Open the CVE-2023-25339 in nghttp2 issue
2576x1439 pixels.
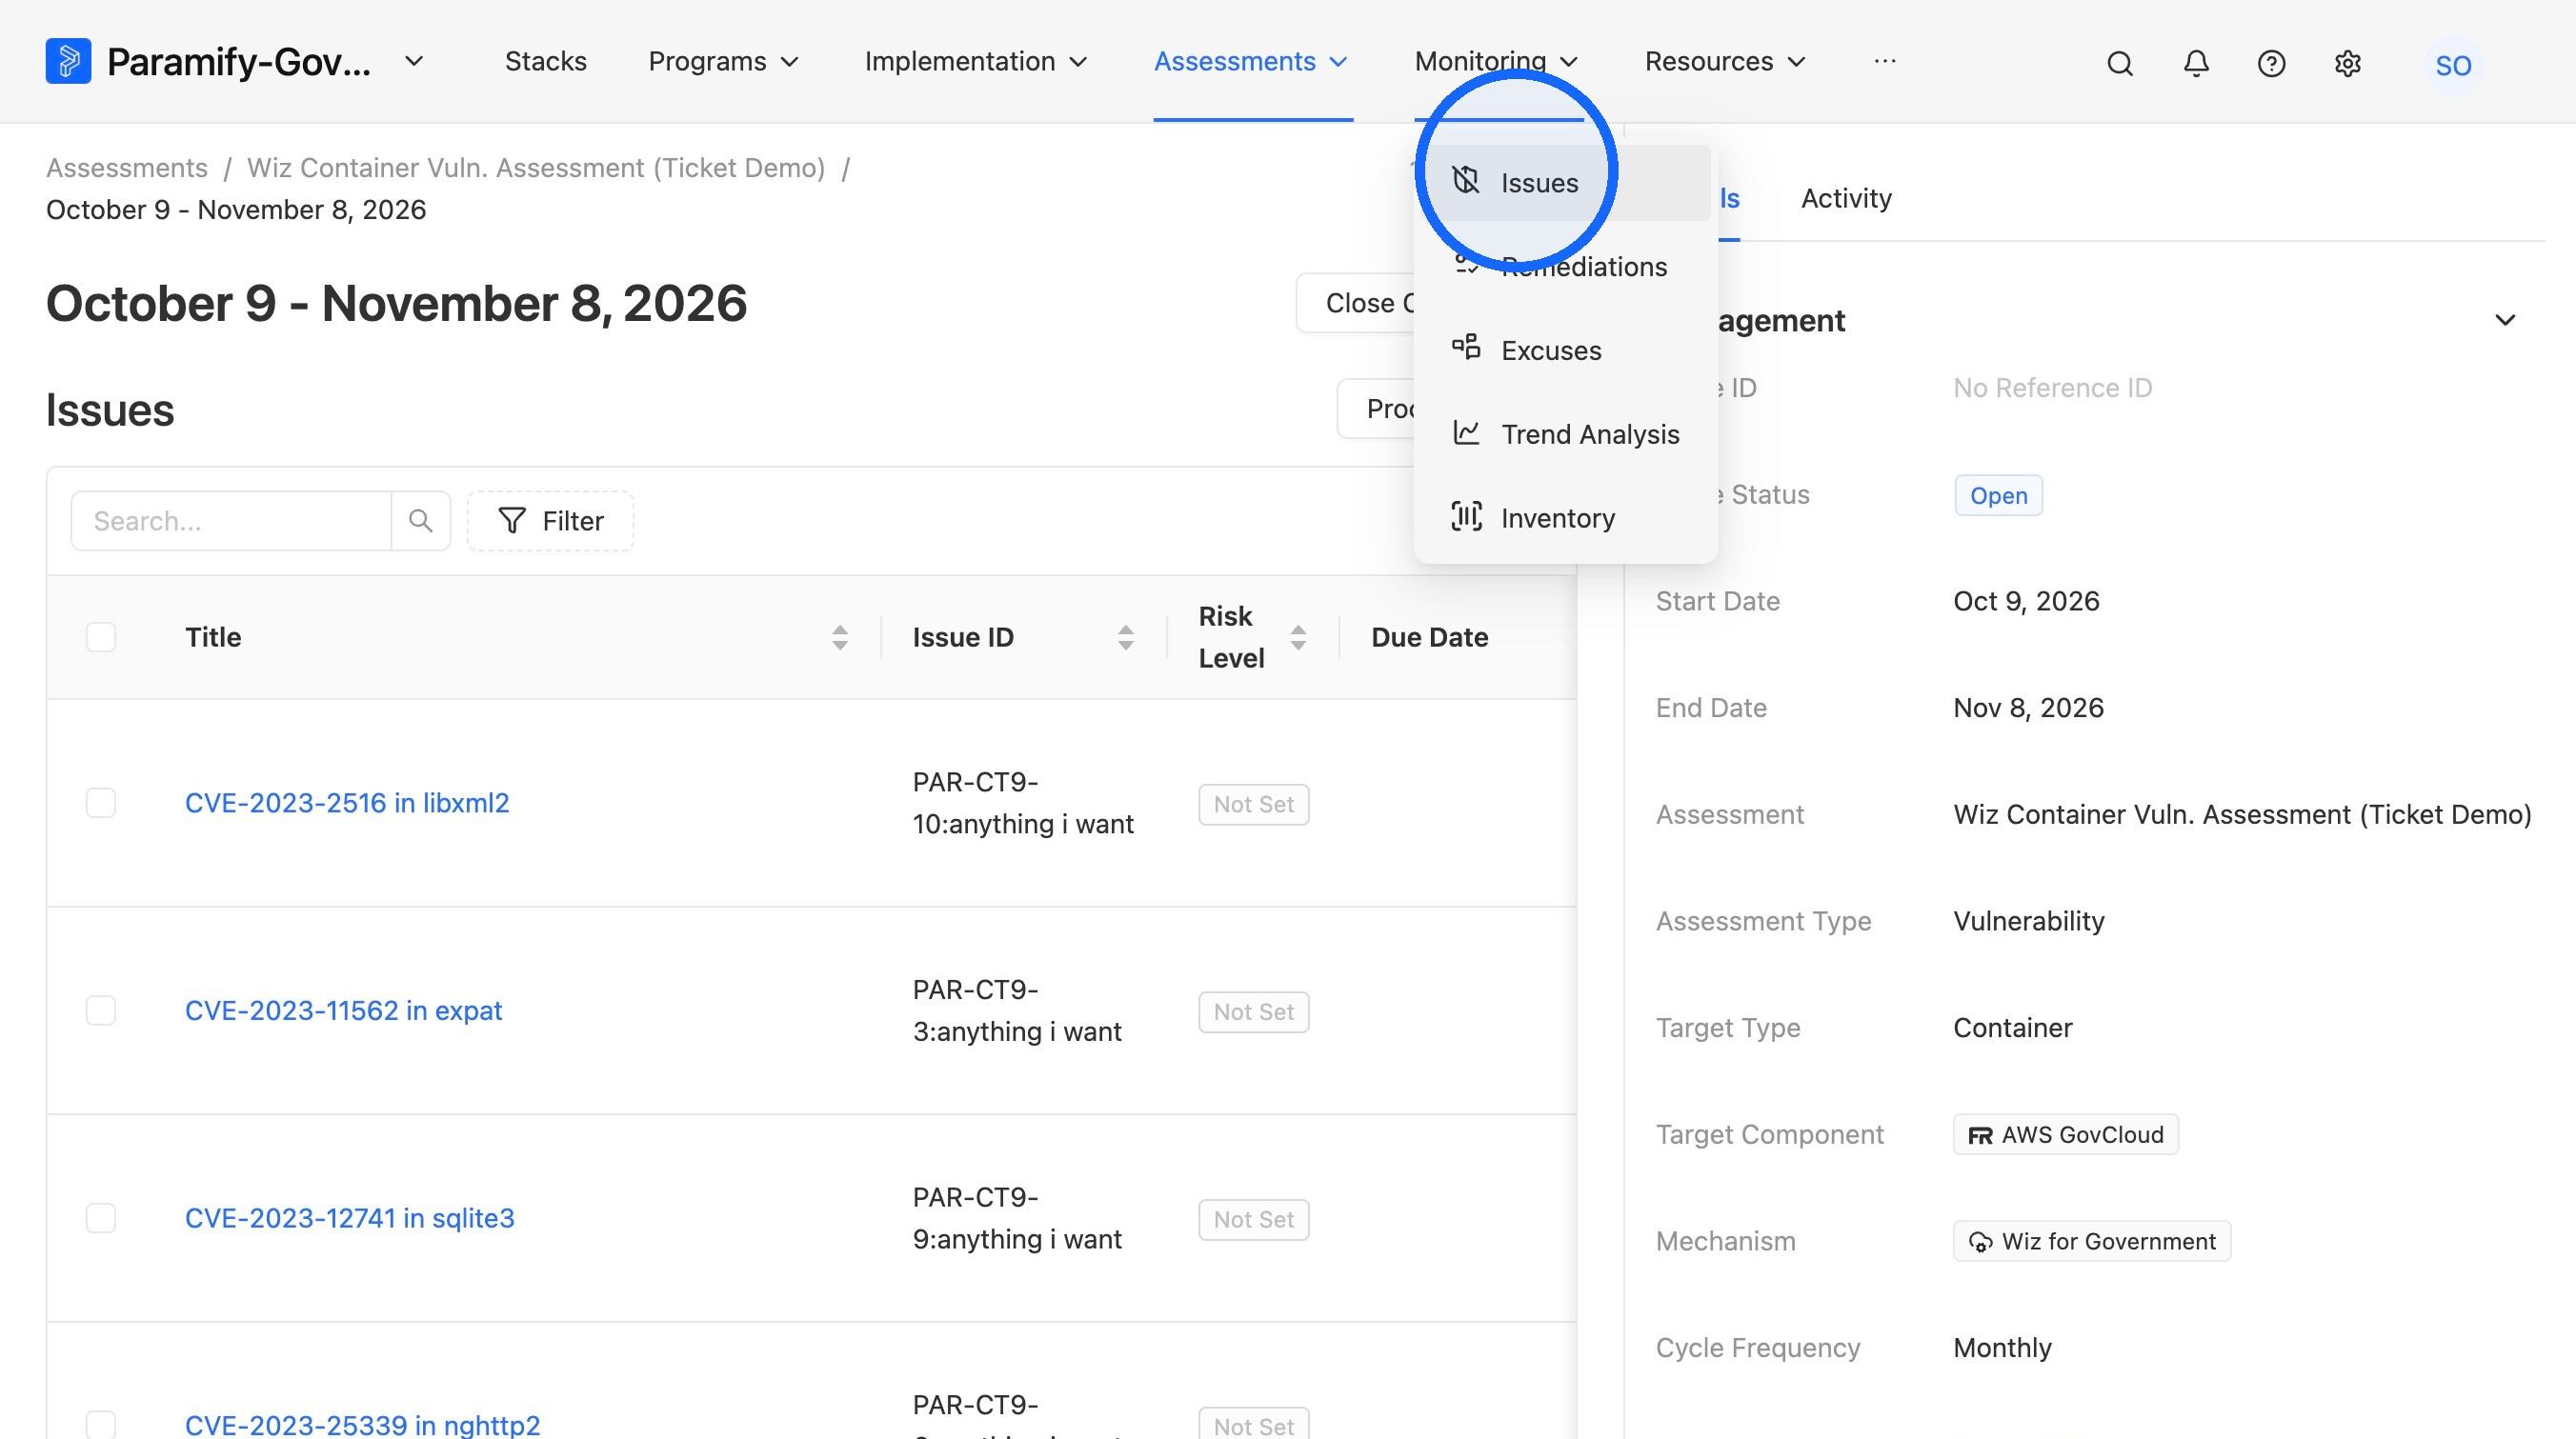coord(362,1424)
